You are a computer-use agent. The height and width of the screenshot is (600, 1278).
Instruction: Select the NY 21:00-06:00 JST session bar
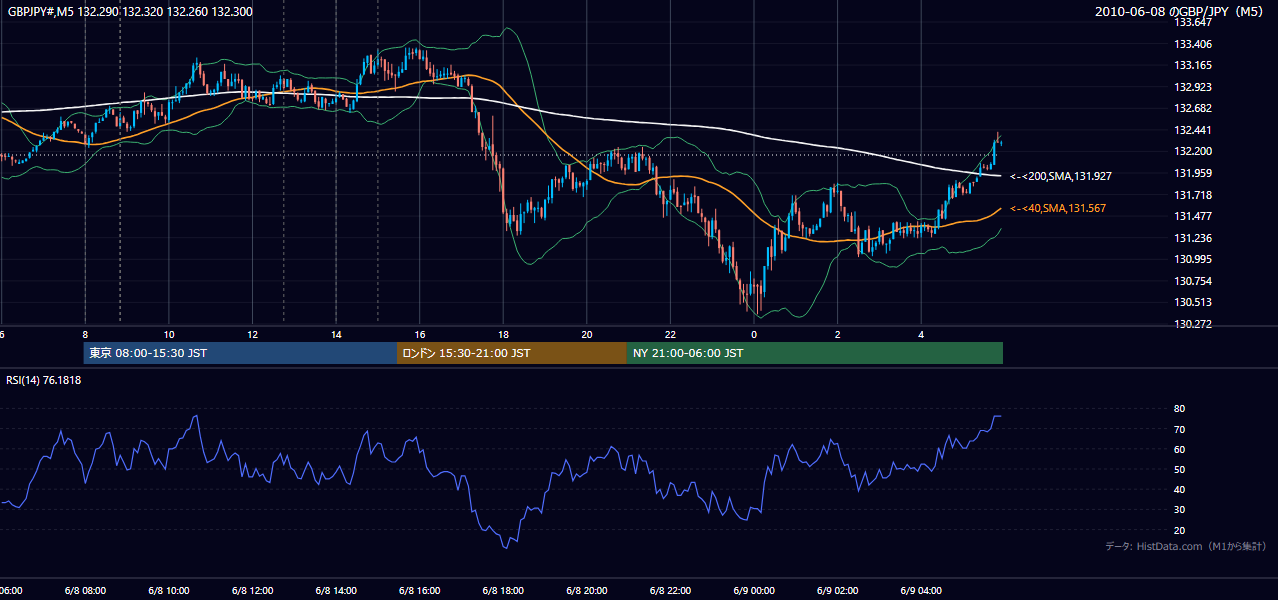[815, 353]
